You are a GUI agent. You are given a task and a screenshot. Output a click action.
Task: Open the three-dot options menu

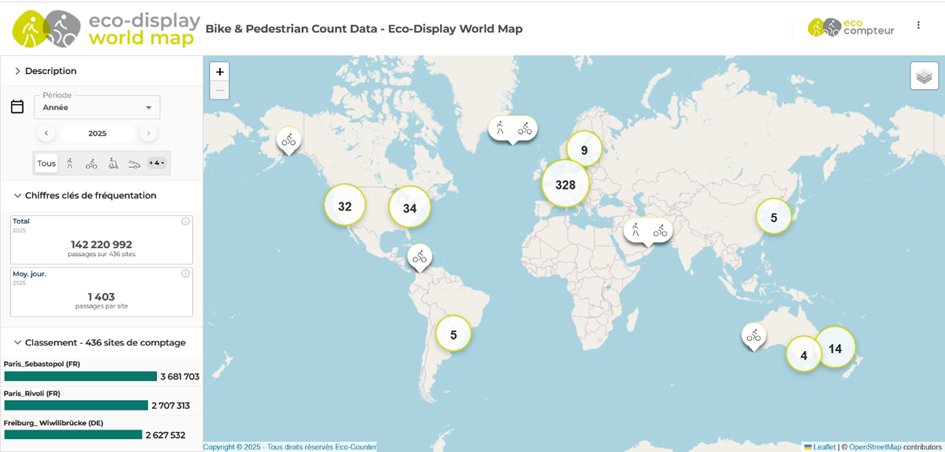918,26
